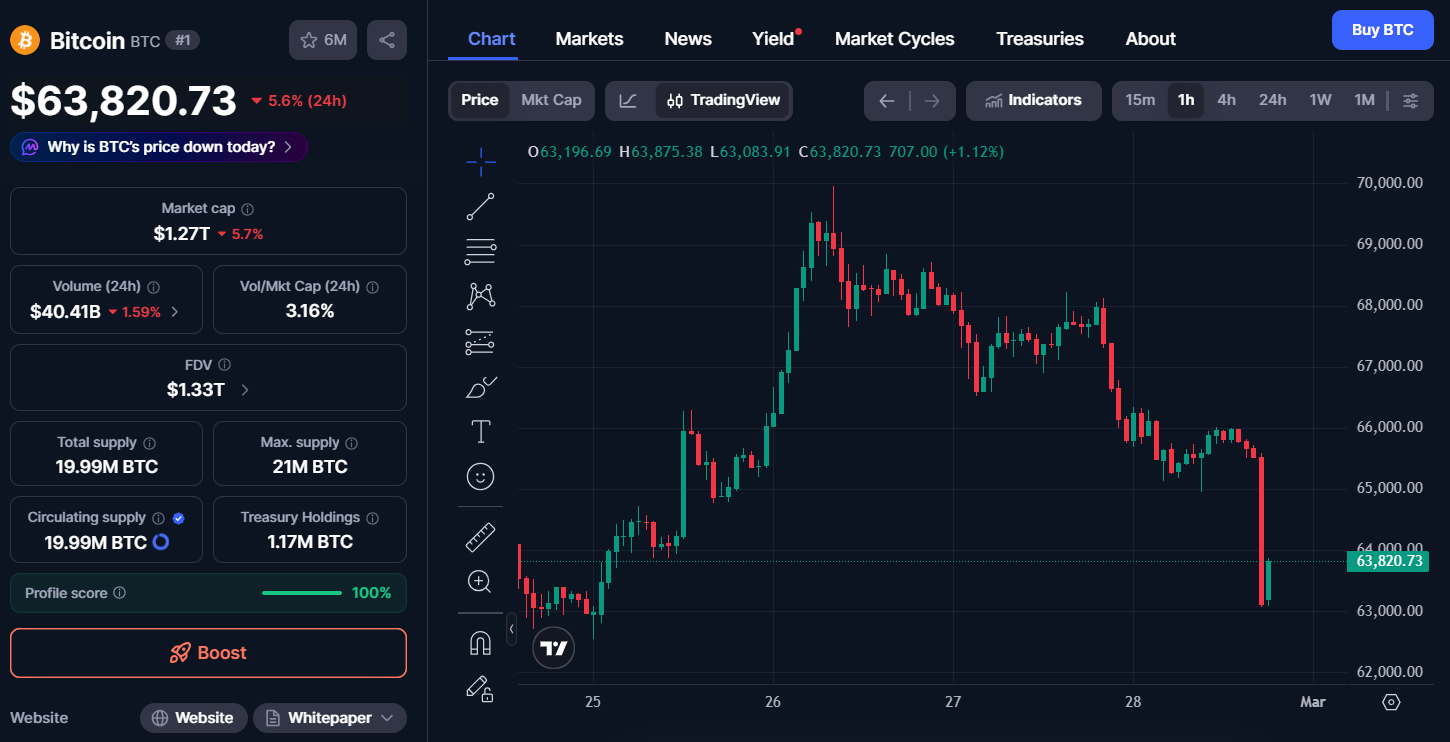Show FDV info tooltip icon
1450x742 pixels.
[225, 365]
